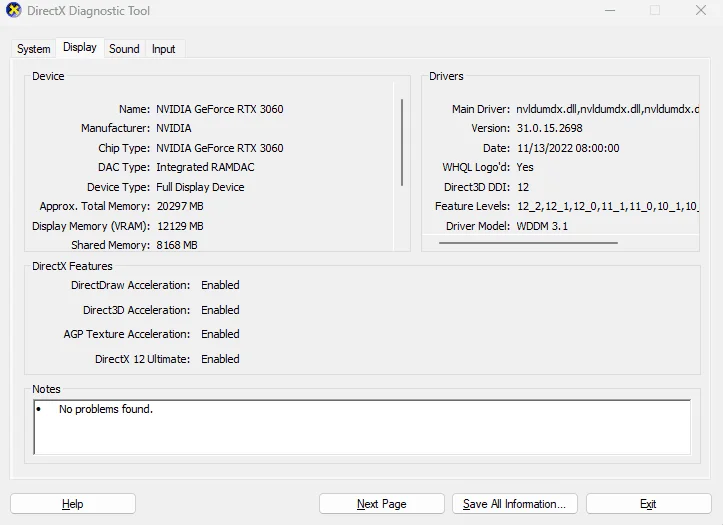Viewport: 723px width, 525px height.
Task: Click Direct3D DDI value '12'
Action: pyautogui.click(x=523, y=187)
